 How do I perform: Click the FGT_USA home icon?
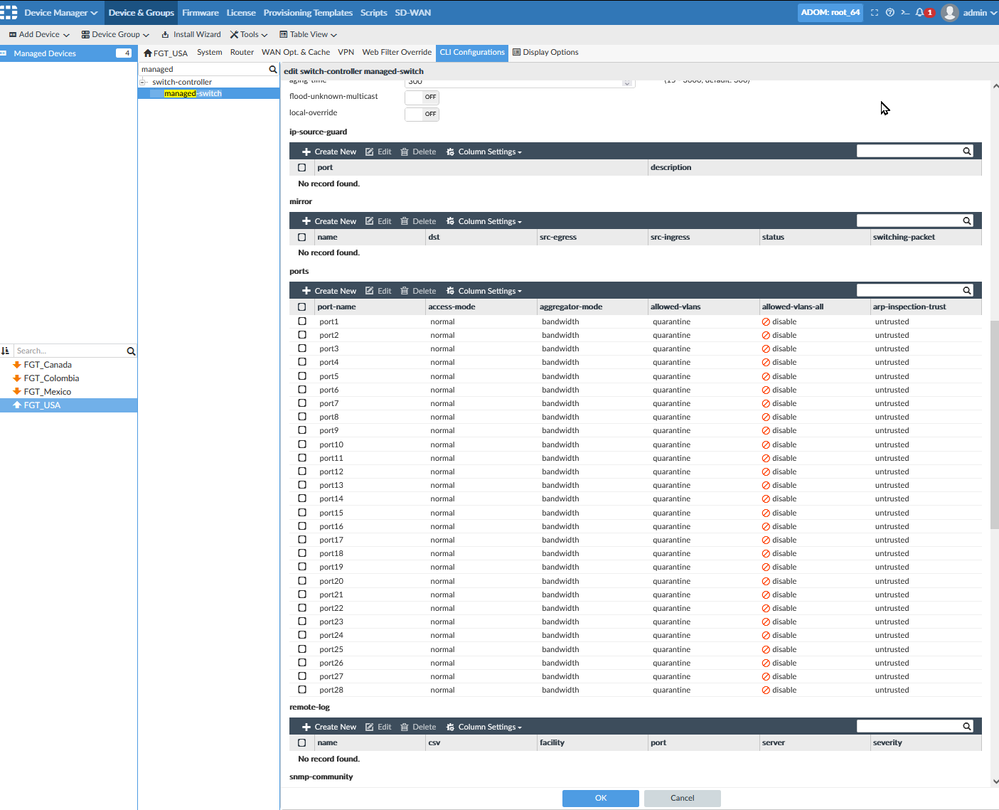(148, 53)
